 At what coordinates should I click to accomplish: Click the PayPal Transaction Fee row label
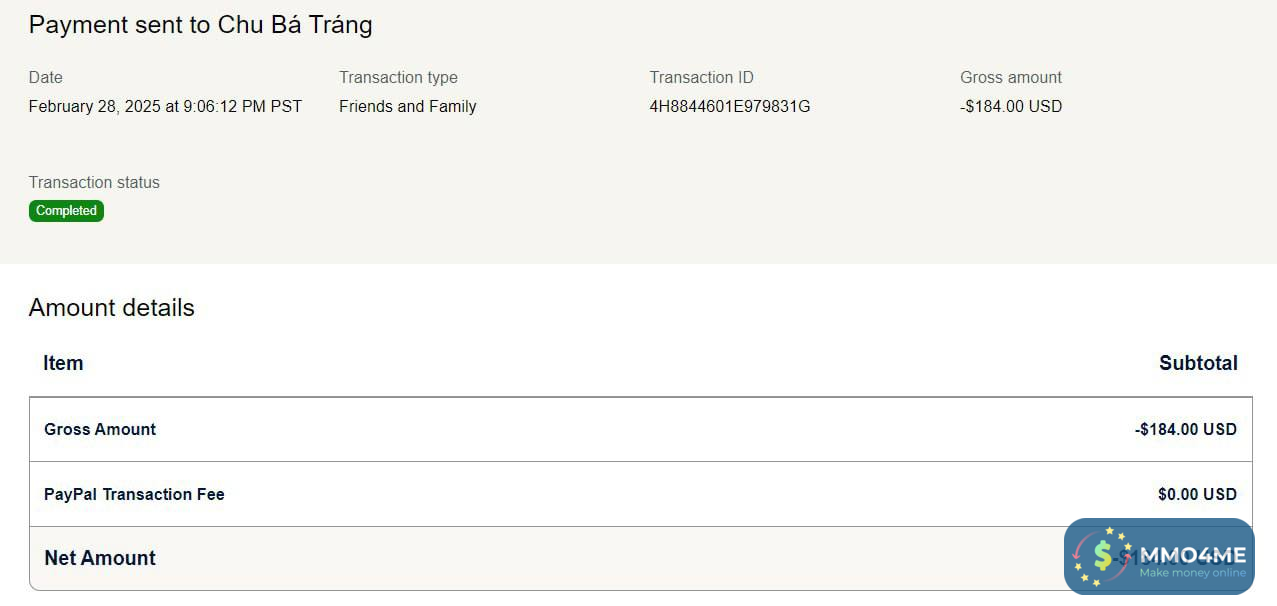point(134,494)
